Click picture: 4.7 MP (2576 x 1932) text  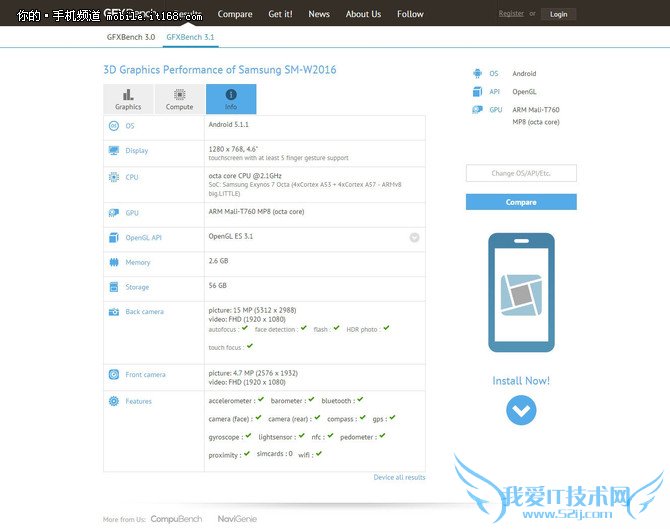click(253, 373)
